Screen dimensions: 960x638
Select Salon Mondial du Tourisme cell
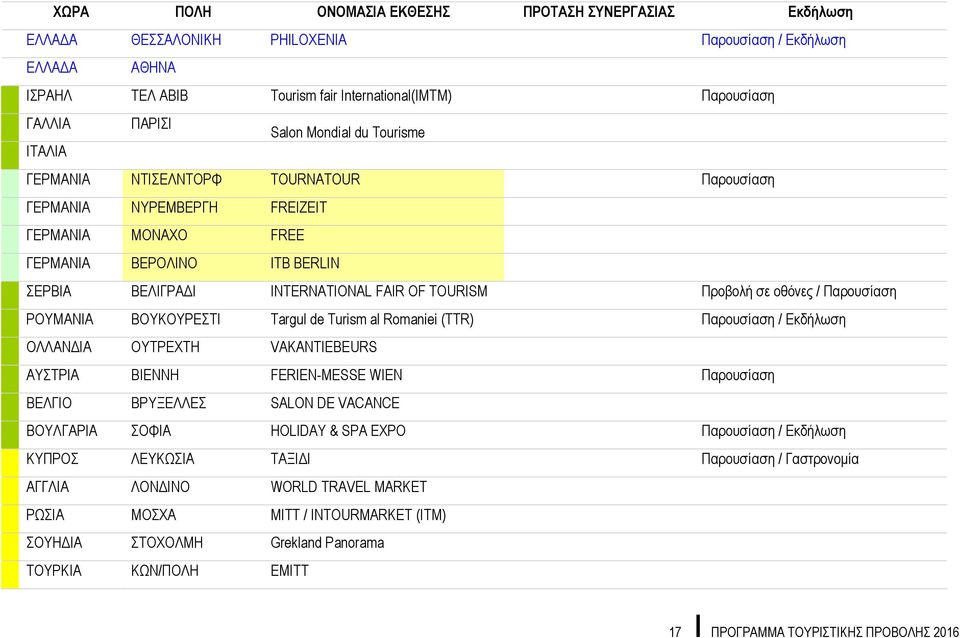click(x=347, y=132)
